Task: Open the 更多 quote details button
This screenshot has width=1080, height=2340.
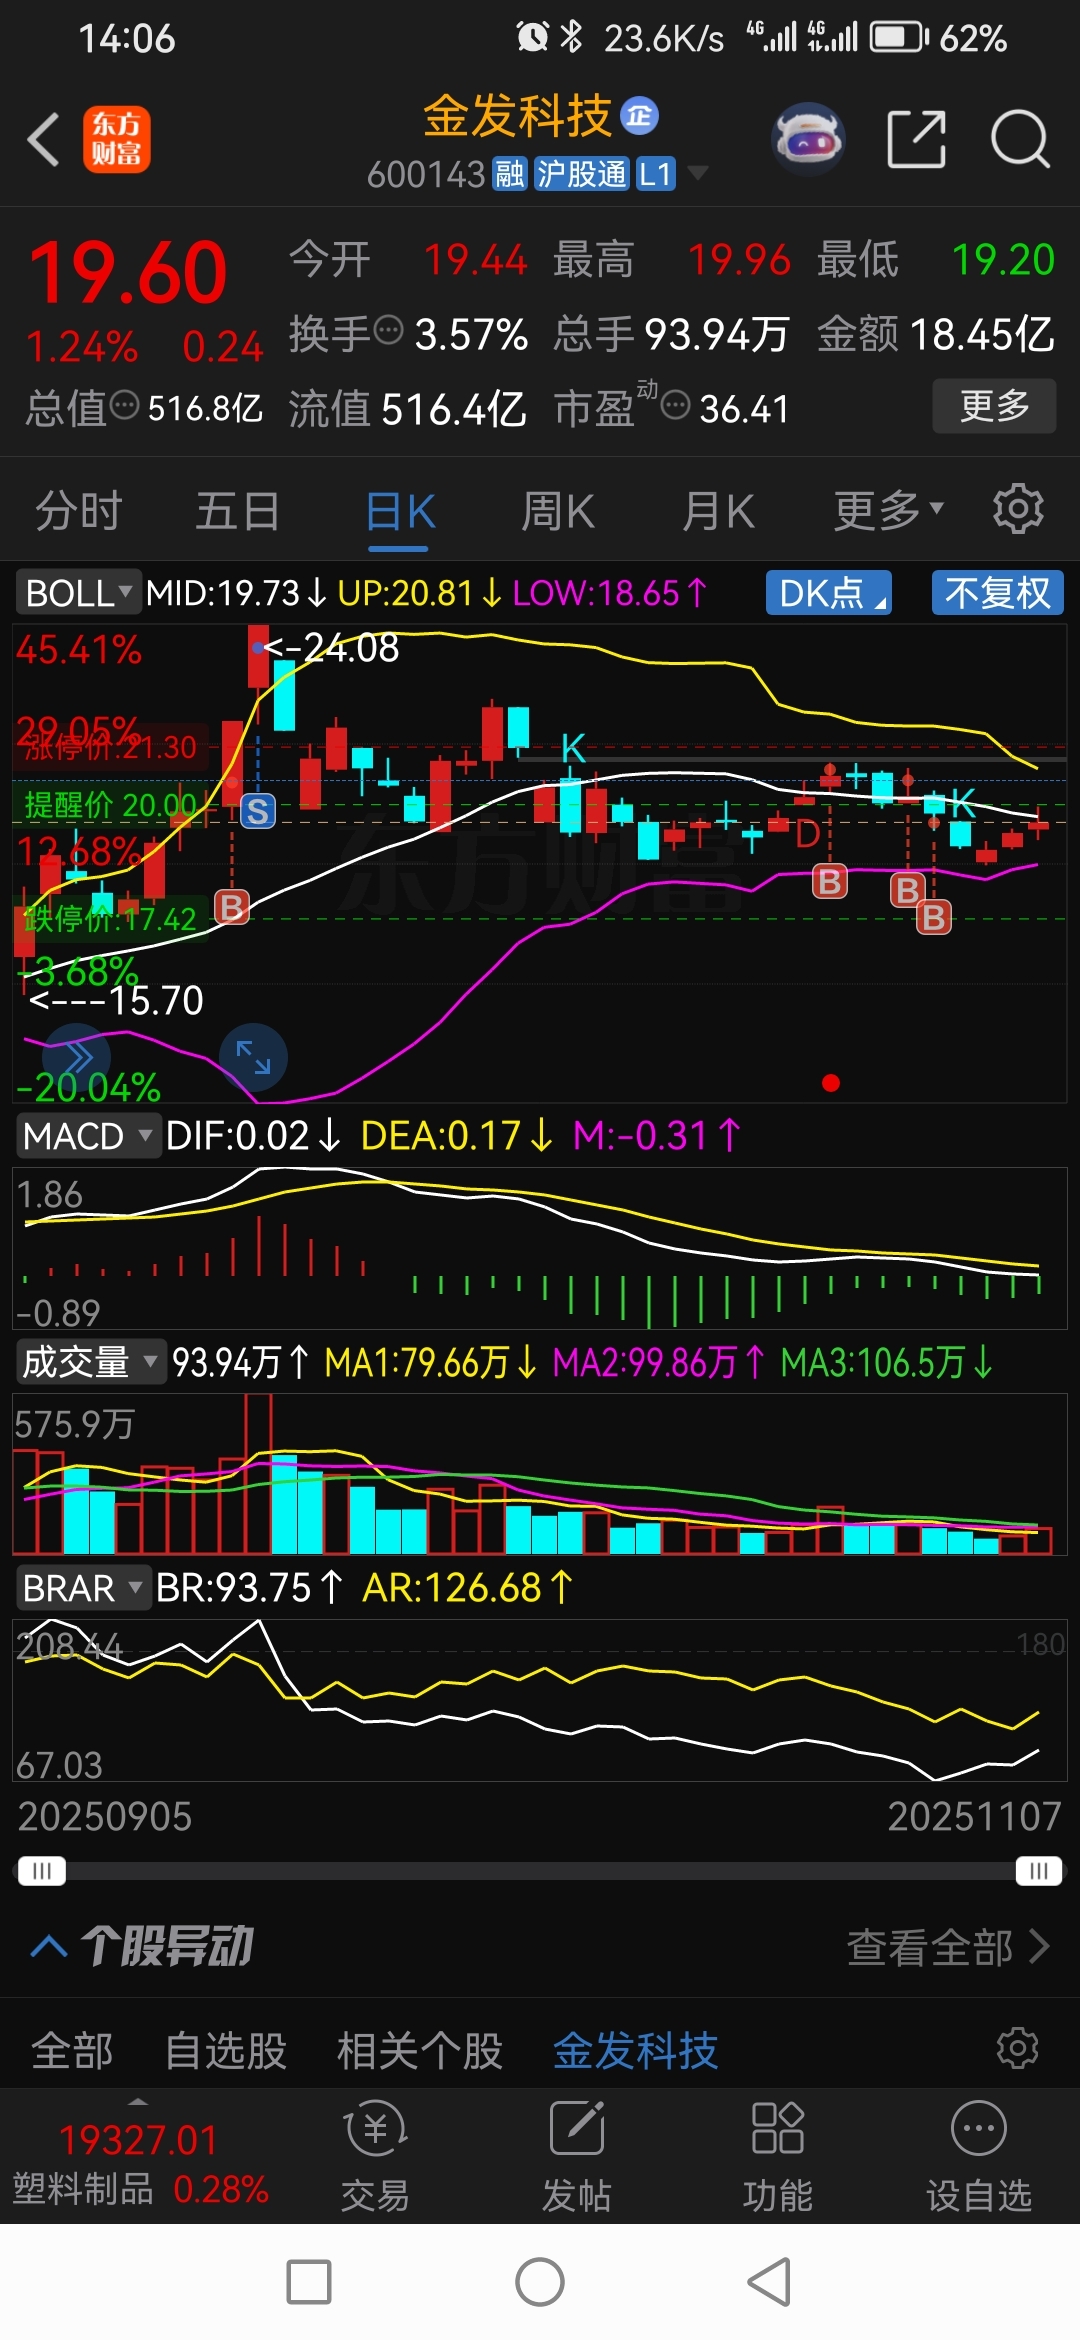Action: (994, 406)
